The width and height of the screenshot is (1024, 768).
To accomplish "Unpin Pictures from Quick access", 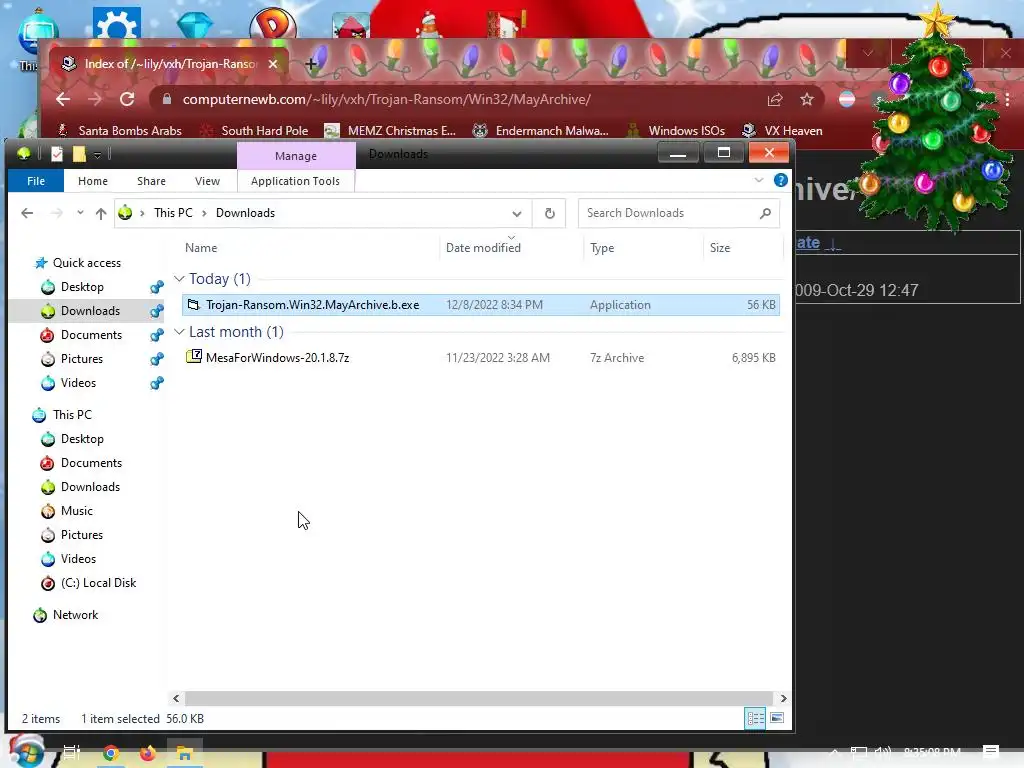I will [x=157, y=359].
